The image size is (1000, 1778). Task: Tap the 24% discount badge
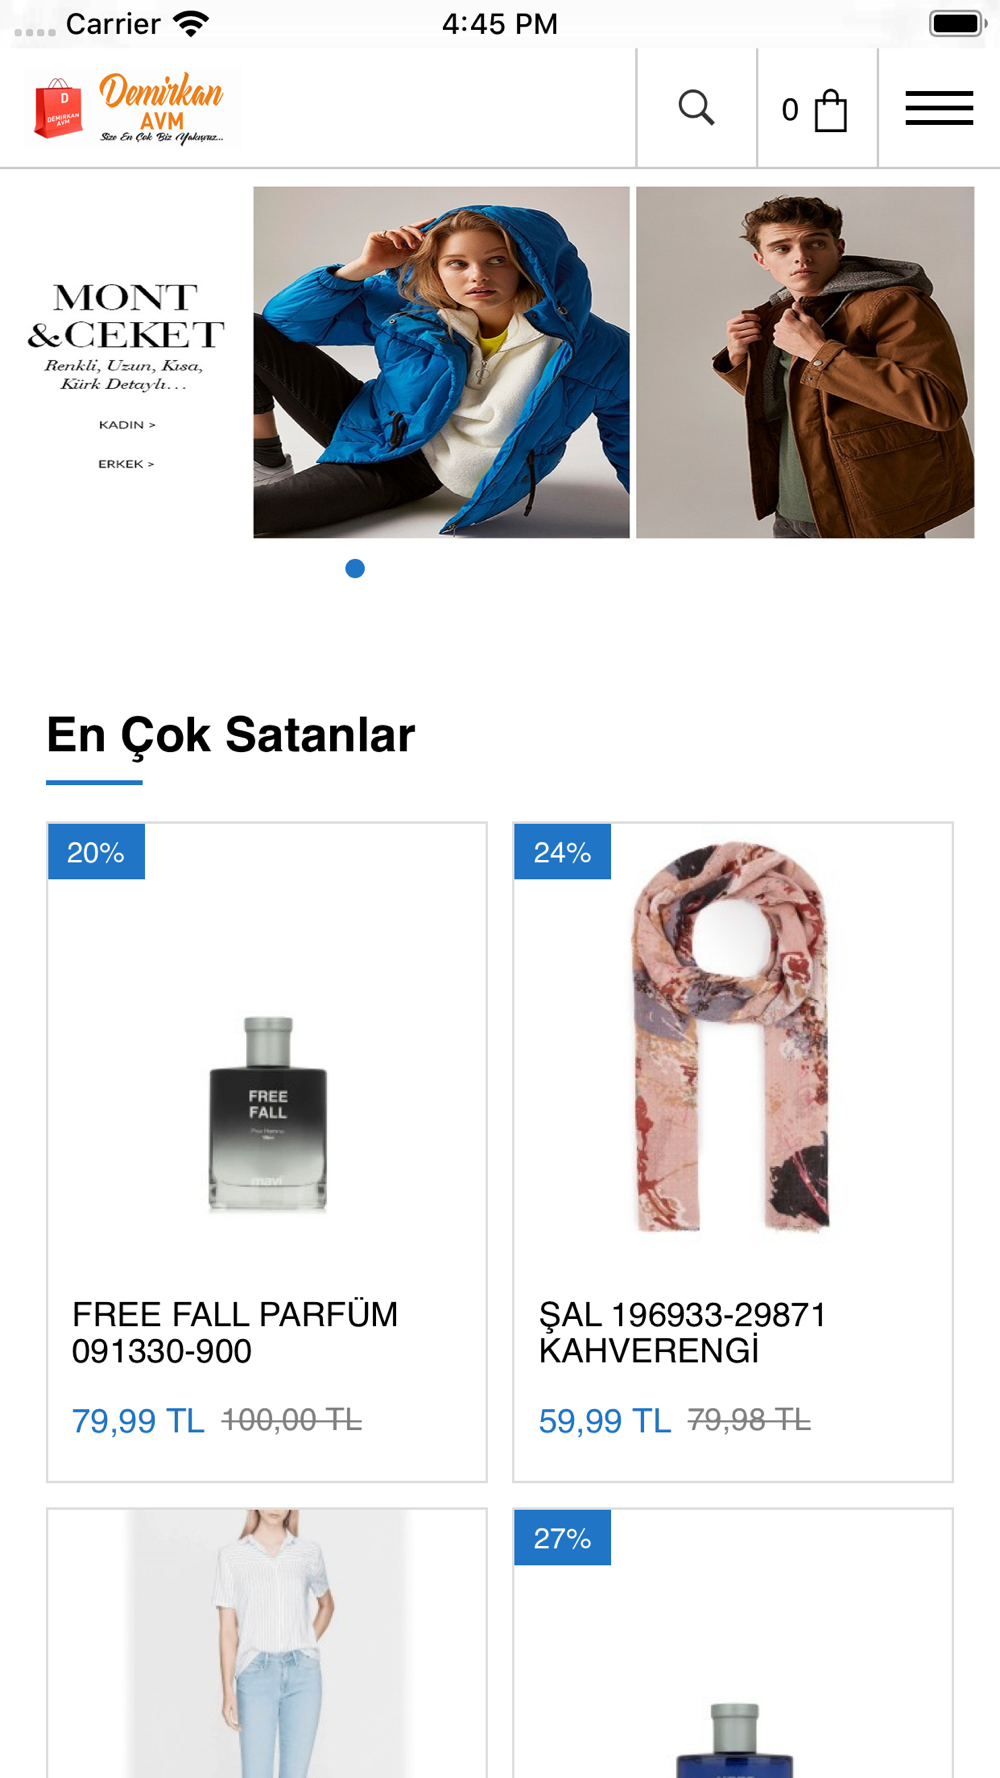(x=562, y=852)
